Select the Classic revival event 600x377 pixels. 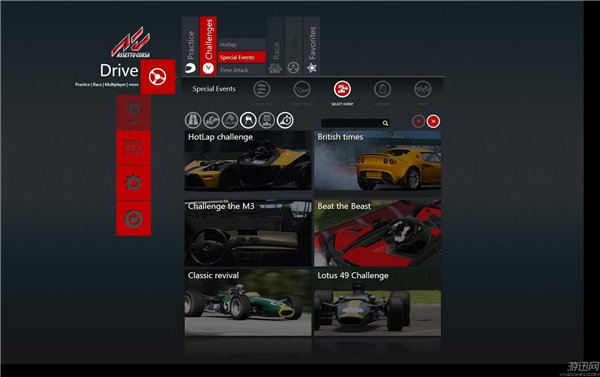pos(248,302)
